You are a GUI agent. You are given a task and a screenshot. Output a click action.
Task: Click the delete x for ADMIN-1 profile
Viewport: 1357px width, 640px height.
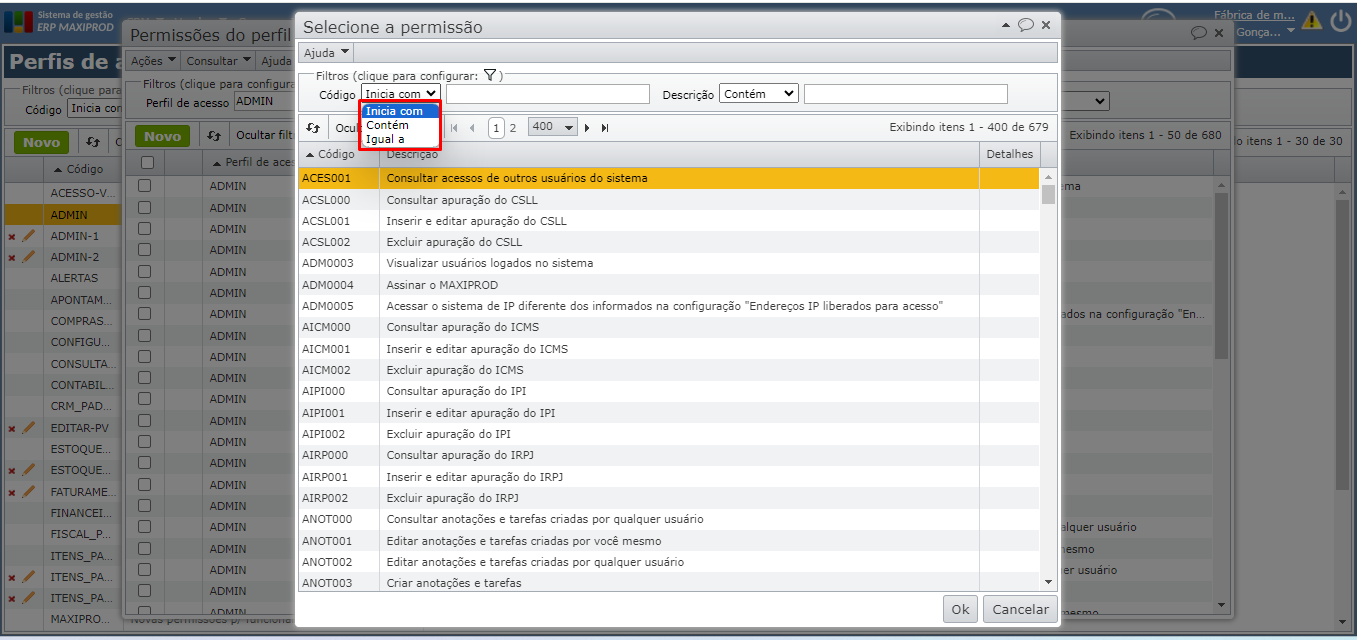(12, 237)
